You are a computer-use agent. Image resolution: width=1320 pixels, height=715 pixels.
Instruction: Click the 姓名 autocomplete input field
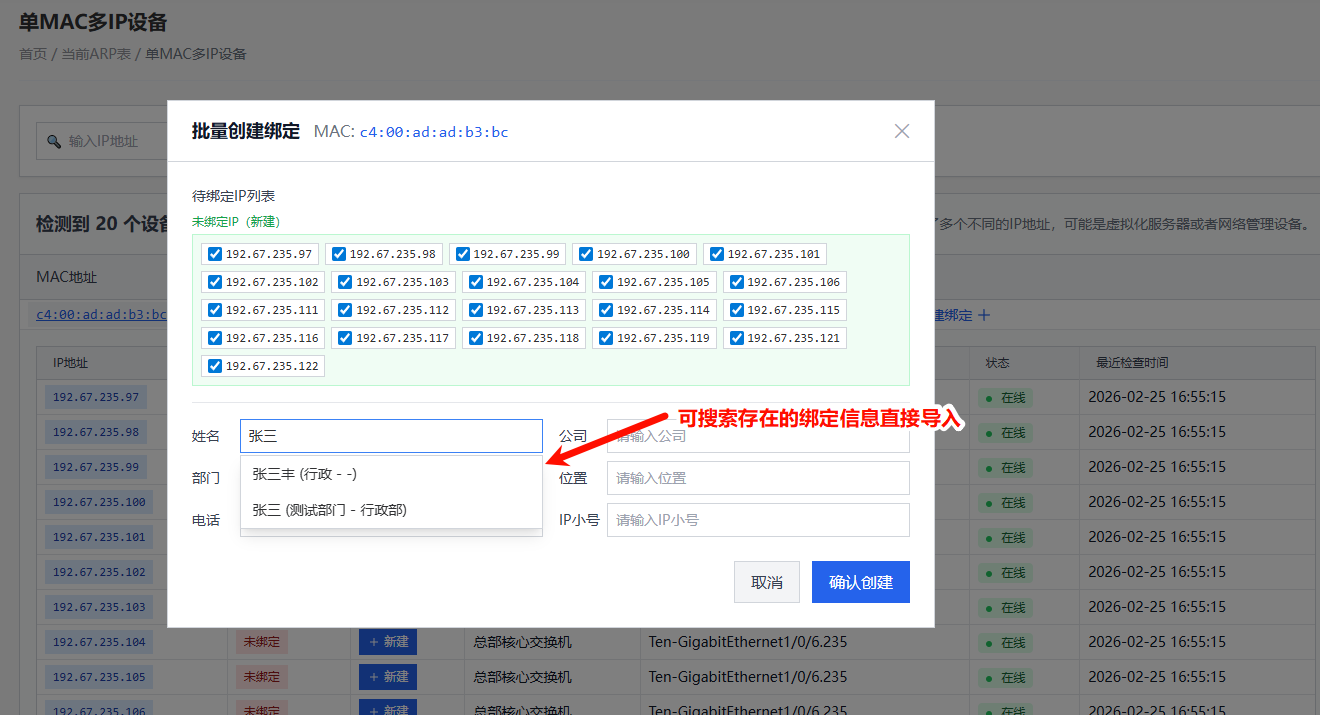click(x=391, y=436)
